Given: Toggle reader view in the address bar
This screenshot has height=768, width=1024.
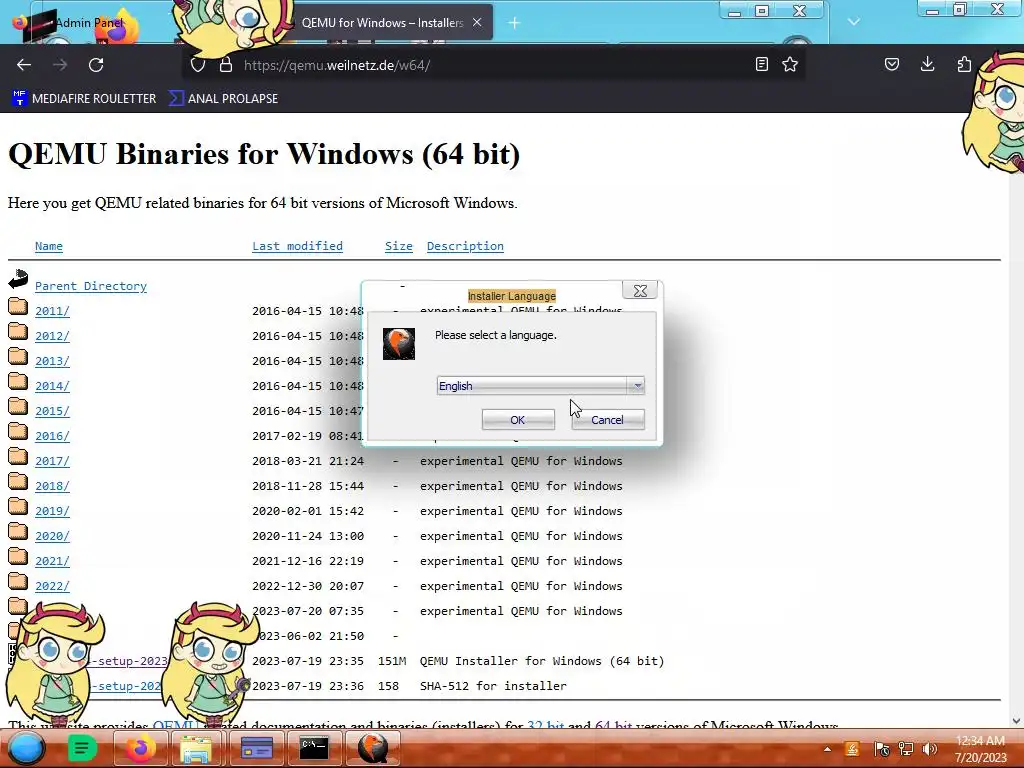Looking at the screenshot, I should (x=761, y=64).
